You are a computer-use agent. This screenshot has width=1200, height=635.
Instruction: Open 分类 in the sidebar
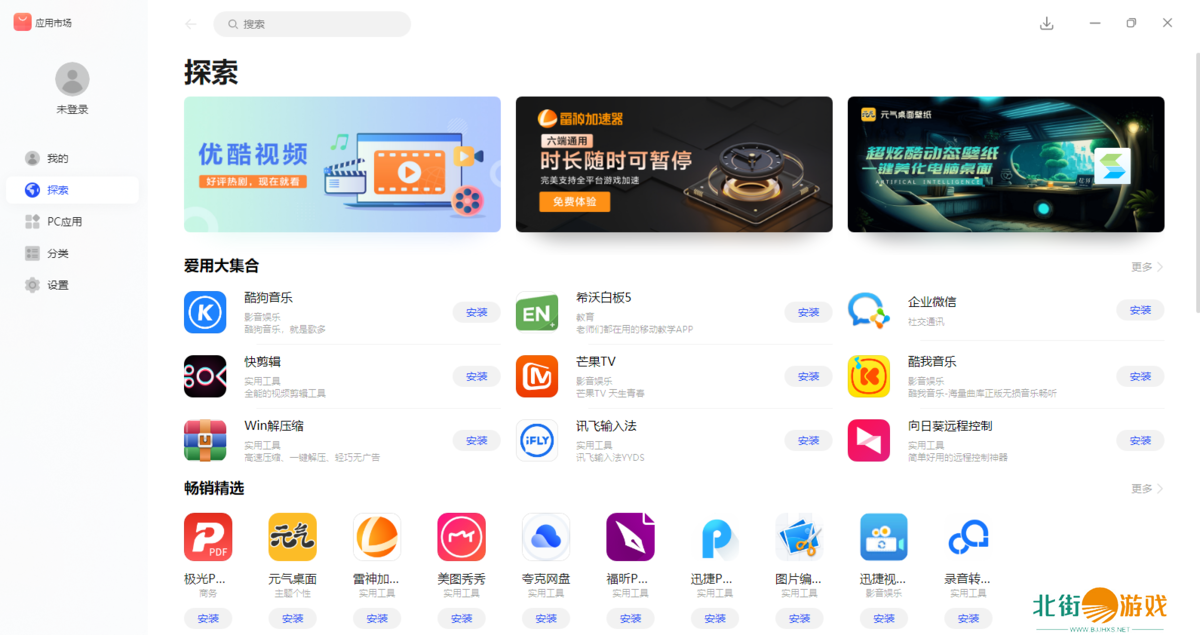click(58, 254)
